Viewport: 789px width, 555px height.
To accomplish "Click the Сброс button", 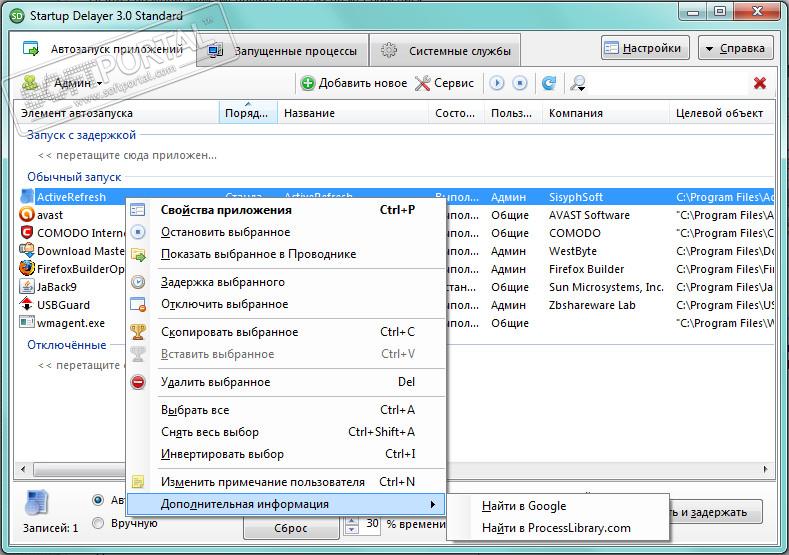I will pos(291,528).
